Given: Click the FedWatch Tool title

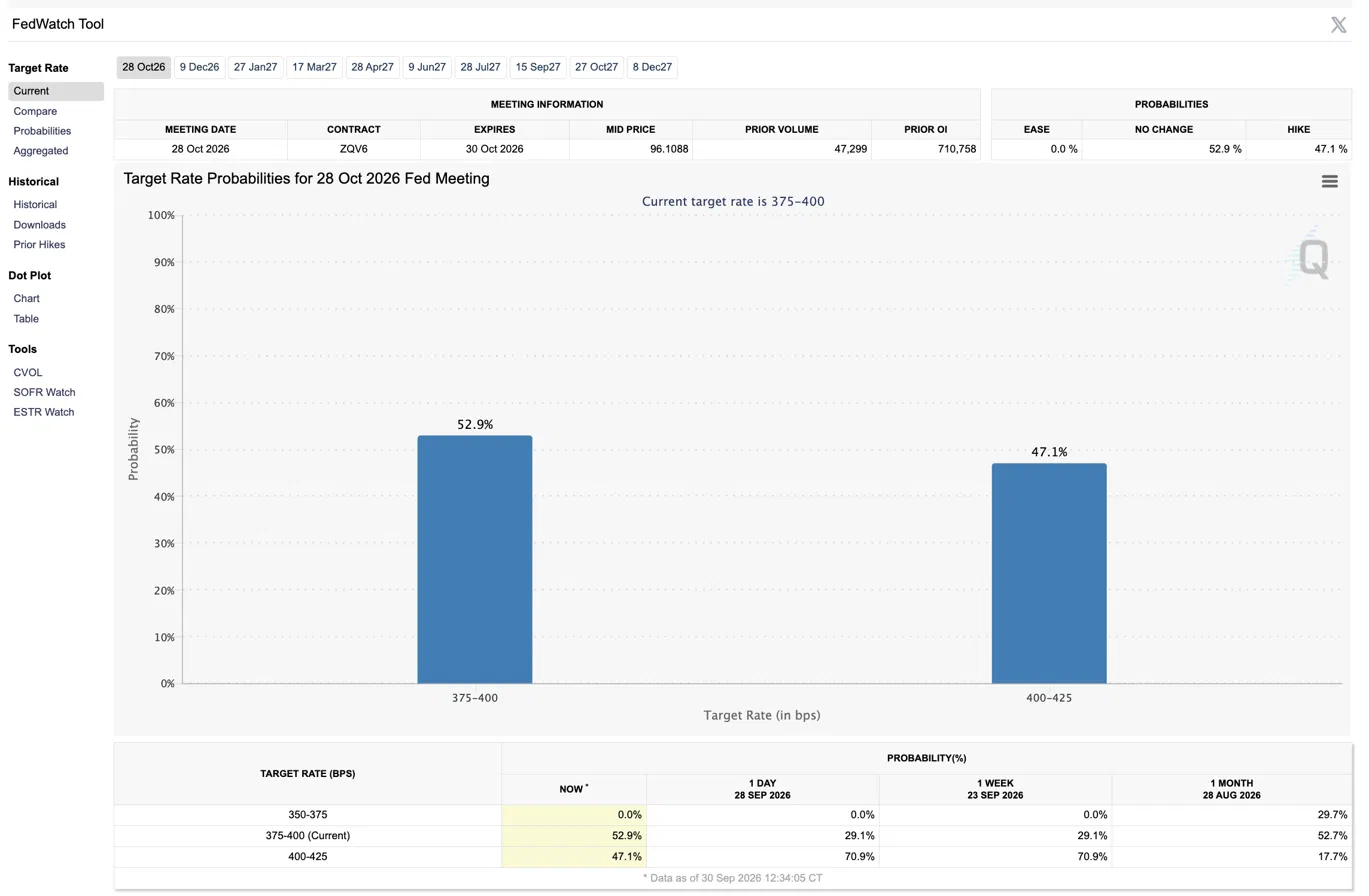Looking at the screenshot, I should pos(57,24).
